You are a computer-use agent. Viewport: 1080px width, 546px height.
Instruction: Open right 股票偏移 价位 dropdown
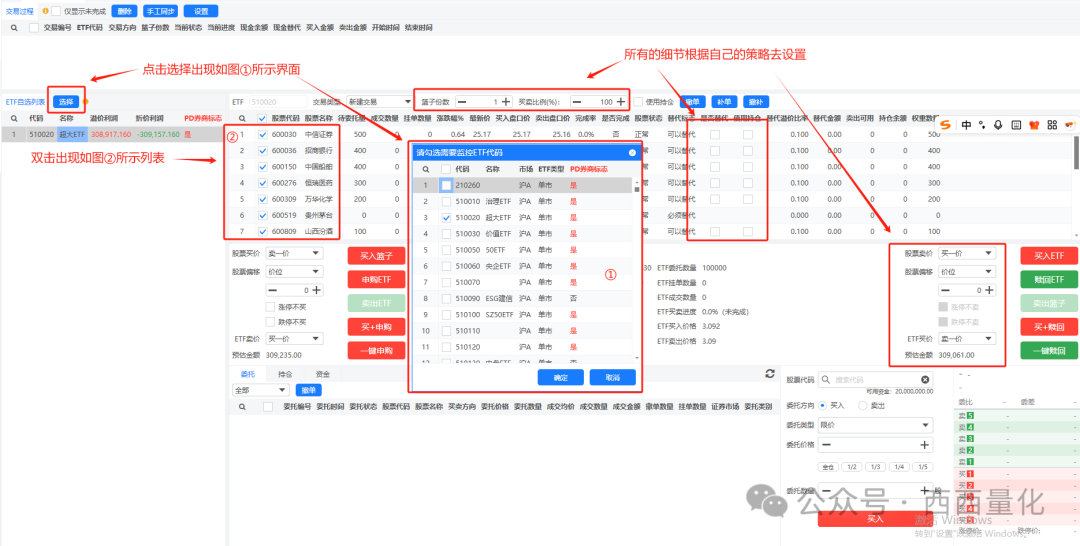pyautogui.click(x=967, y=272)
